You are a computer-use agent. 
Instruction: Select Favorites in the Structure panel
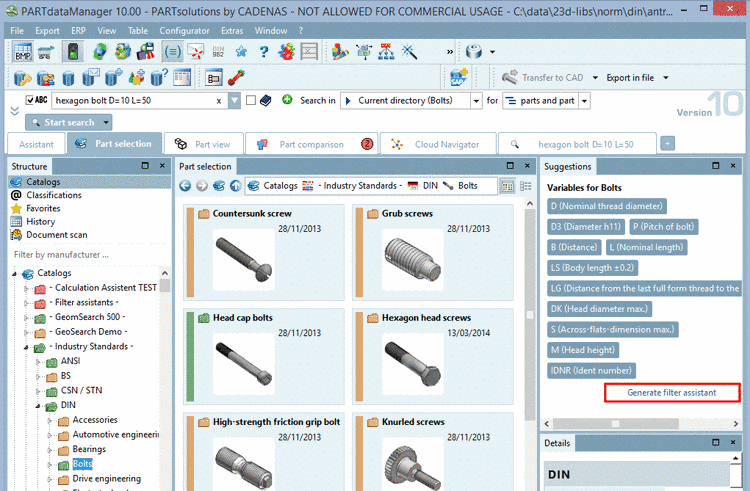pos(43,208)
